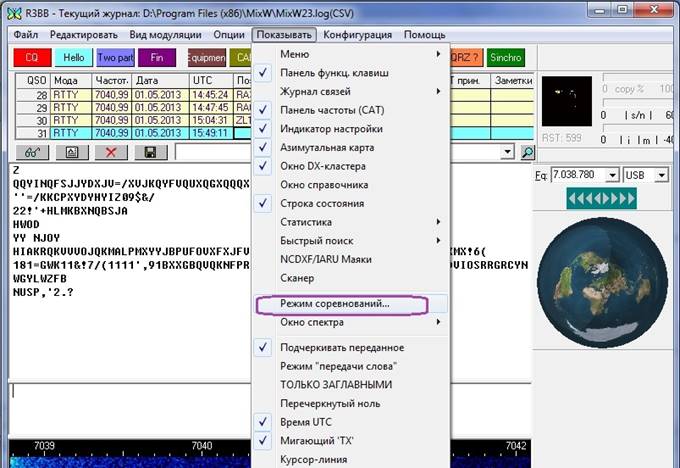This screenshot has width=680, height=468.
Task: Click the floppy disk save QSO icon
Action: click(149, 152)
